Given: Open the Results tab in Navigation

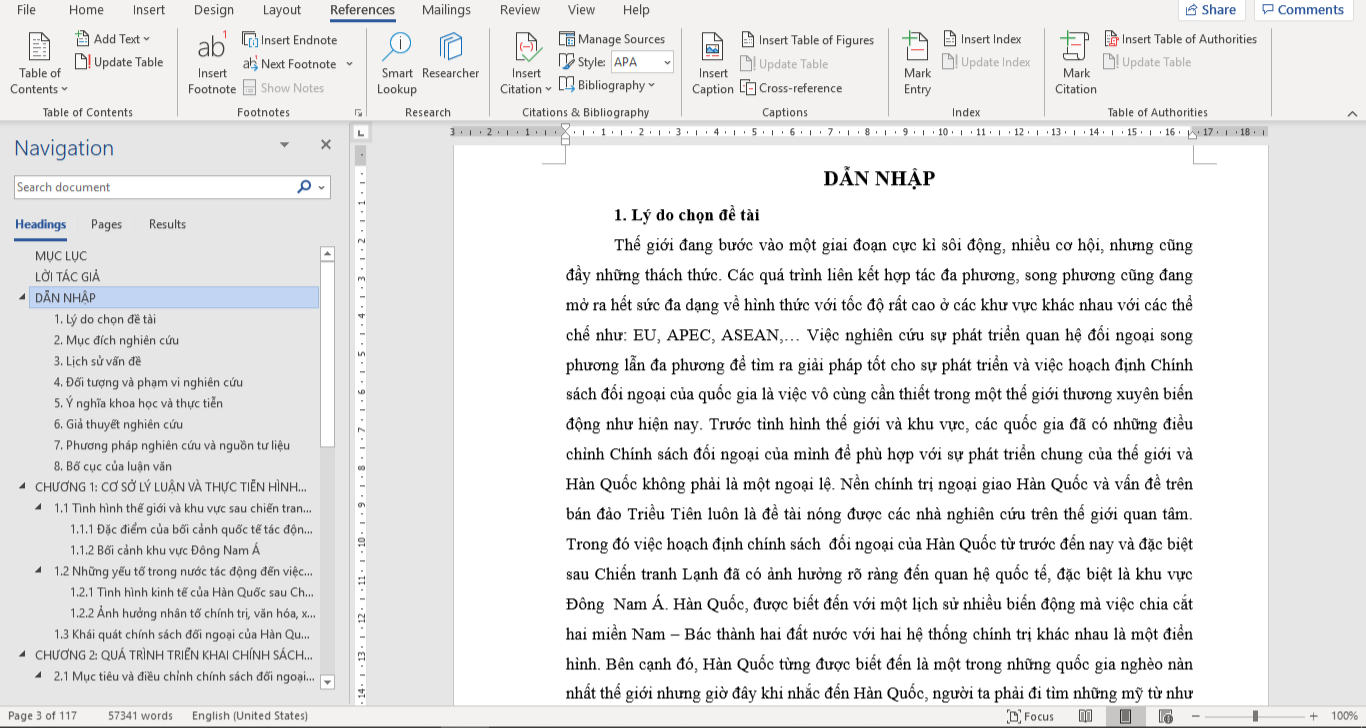Looking at the screenshot, I should click(x=167, y=224).
